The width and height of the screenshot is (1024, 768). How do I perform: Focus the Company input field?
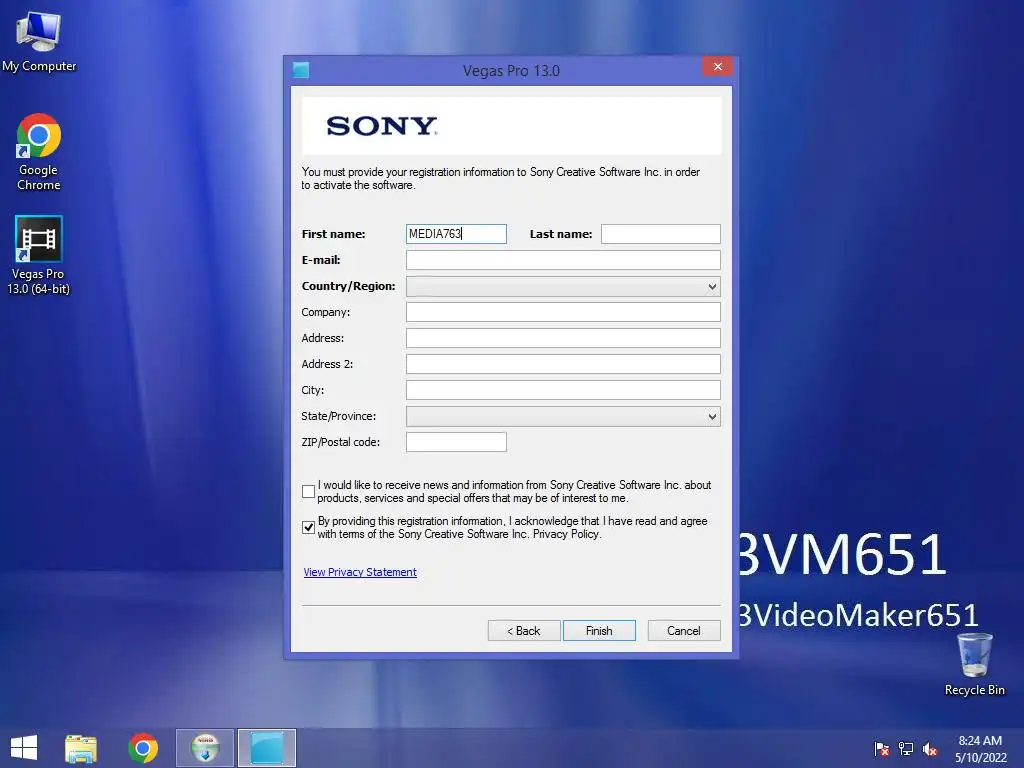(563, 312)
